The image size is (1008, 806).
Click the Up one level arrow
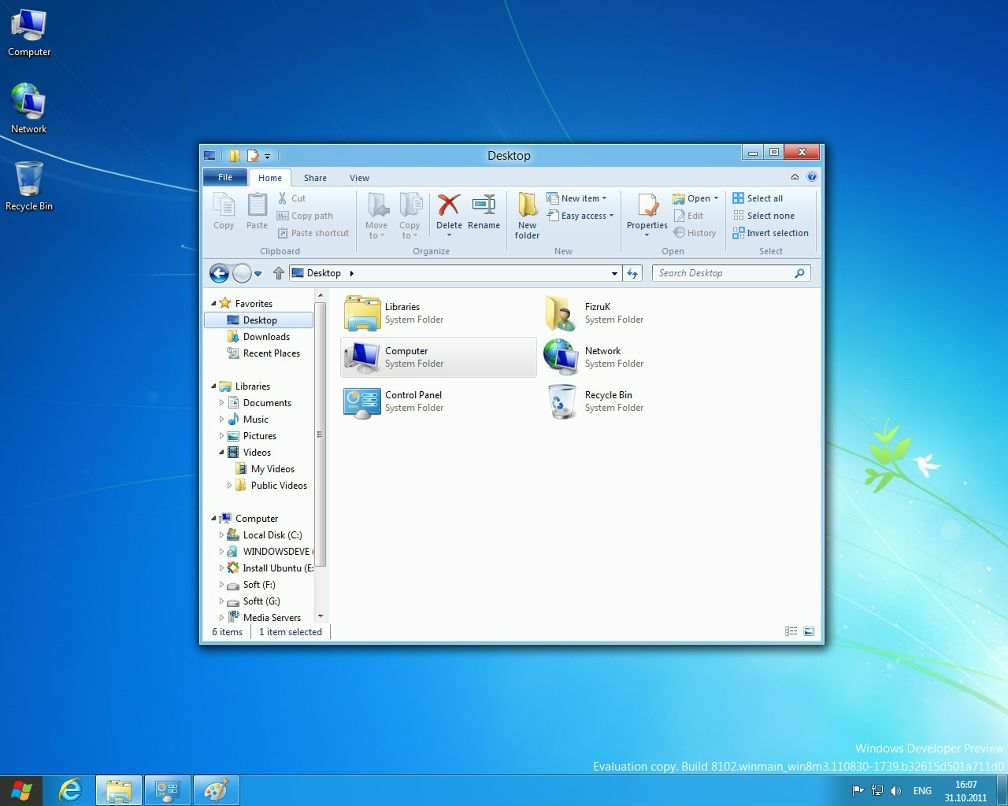pyautogui.click(x=279, y=273)
